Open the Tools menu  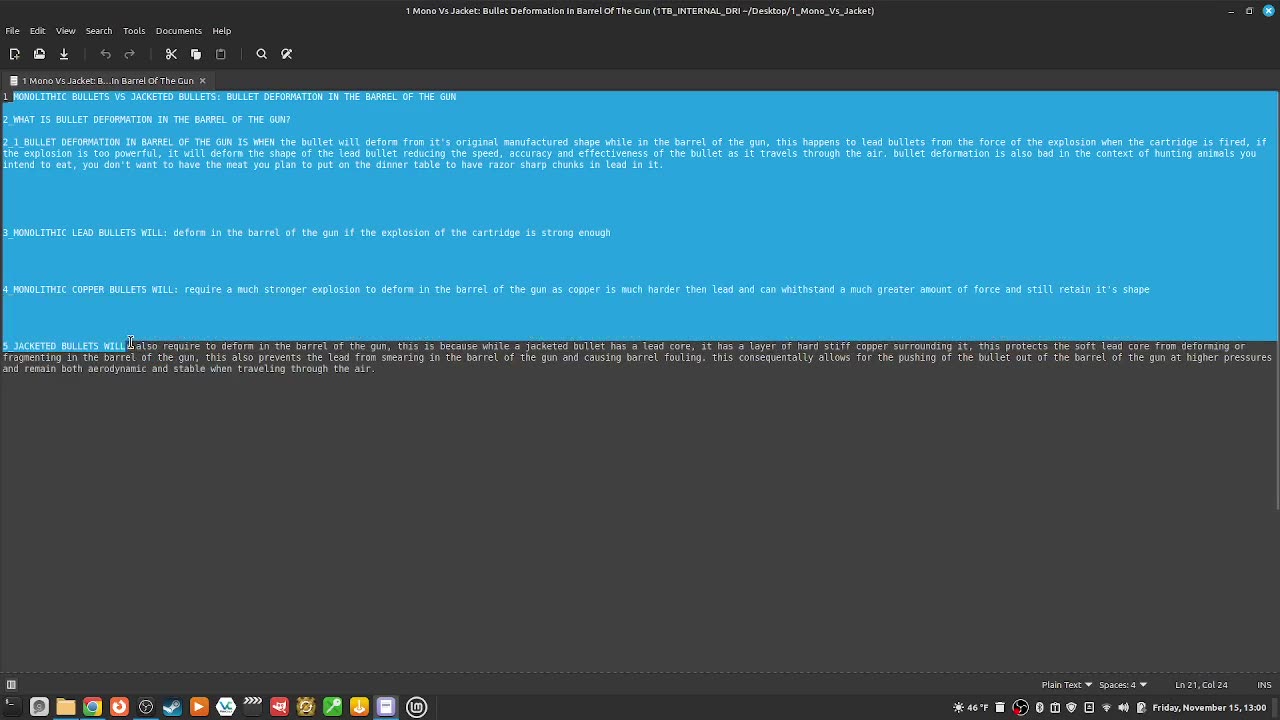134,31
